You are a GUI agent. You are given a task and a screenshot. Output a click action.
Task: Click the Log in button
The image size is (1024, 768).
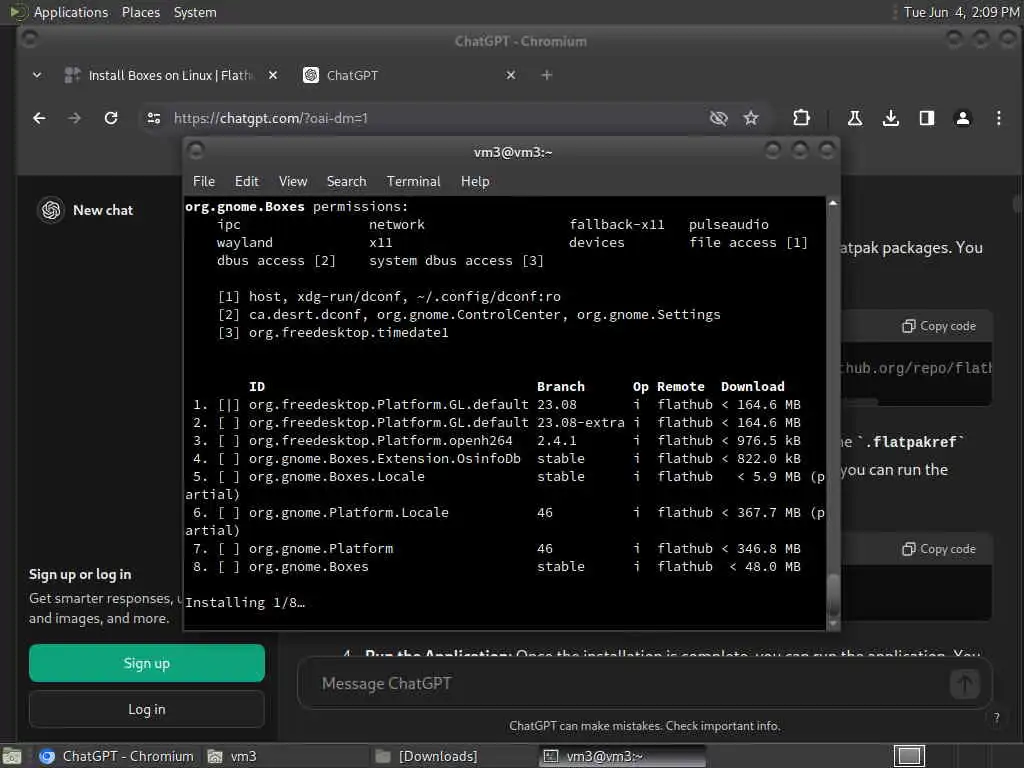147,709
